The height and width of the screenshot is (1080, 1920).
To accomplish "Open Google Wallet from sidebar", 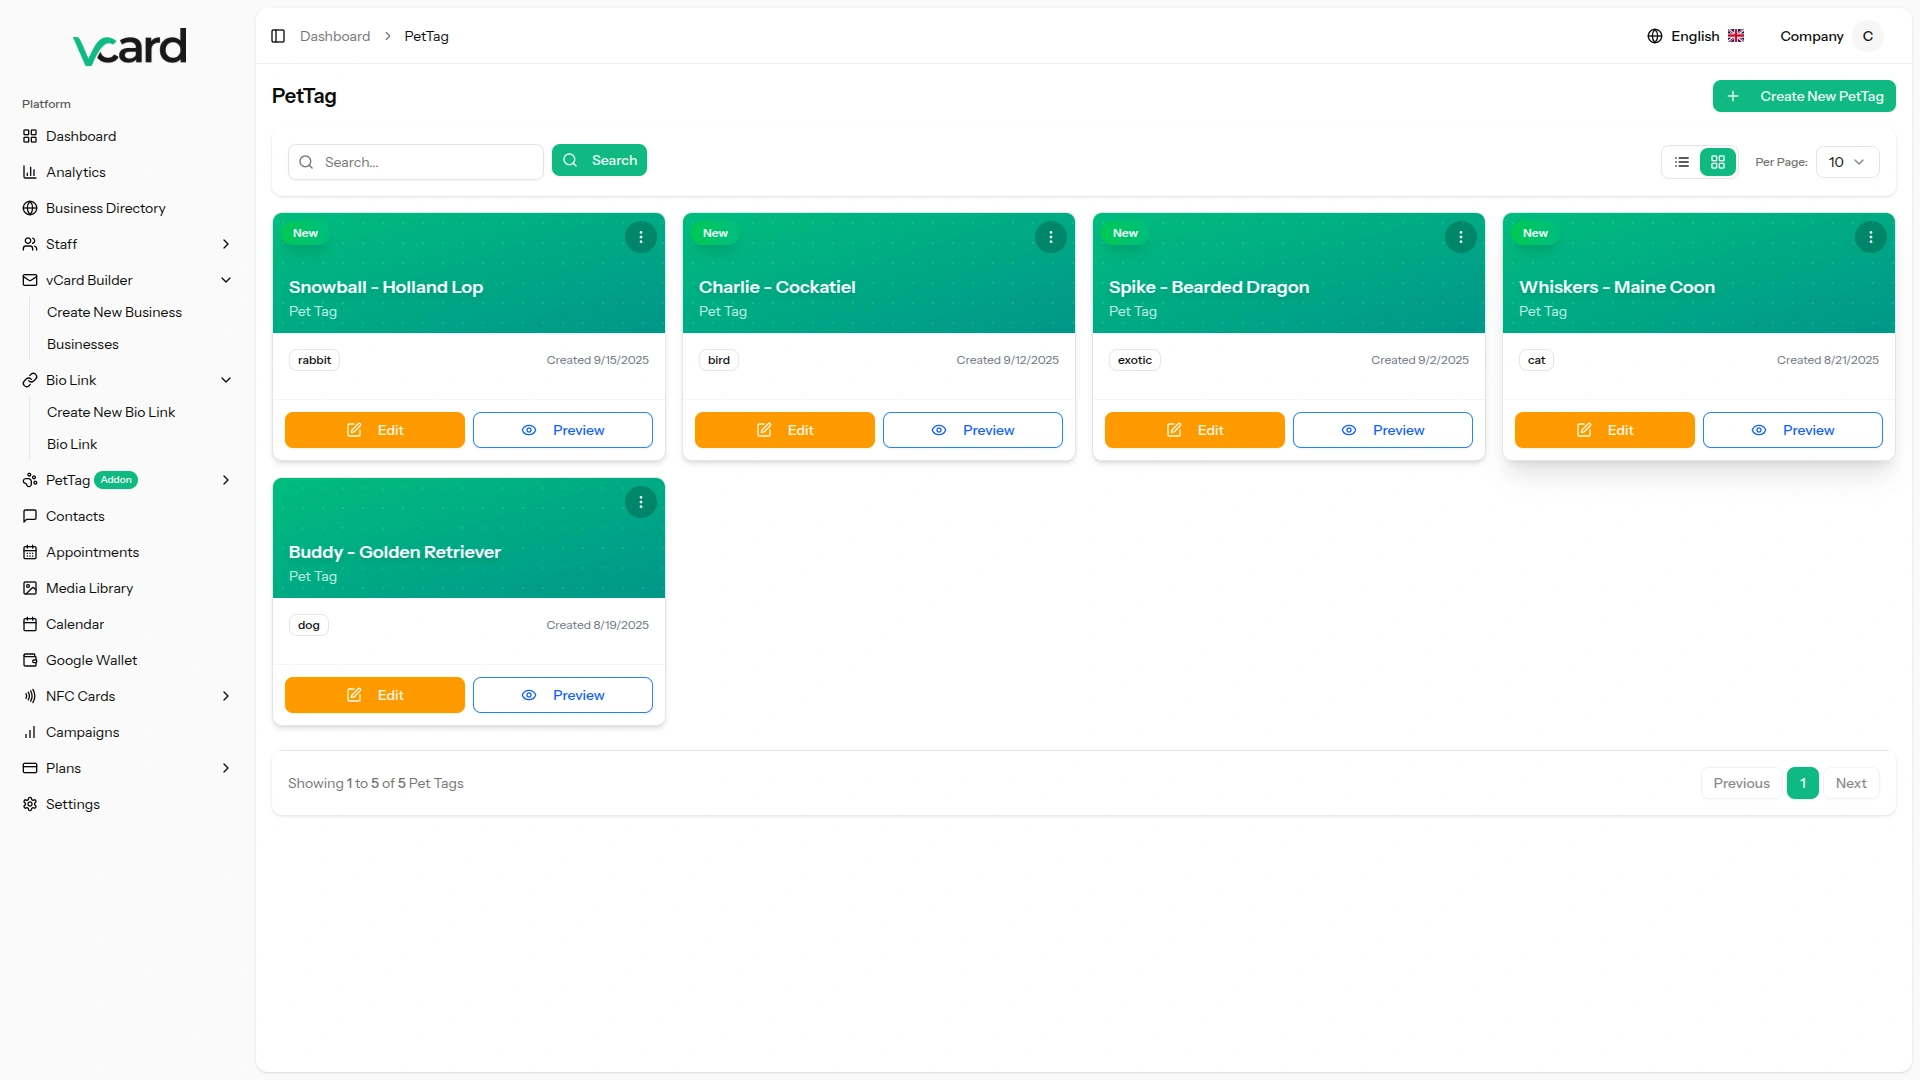I will (x=91, y=660).
